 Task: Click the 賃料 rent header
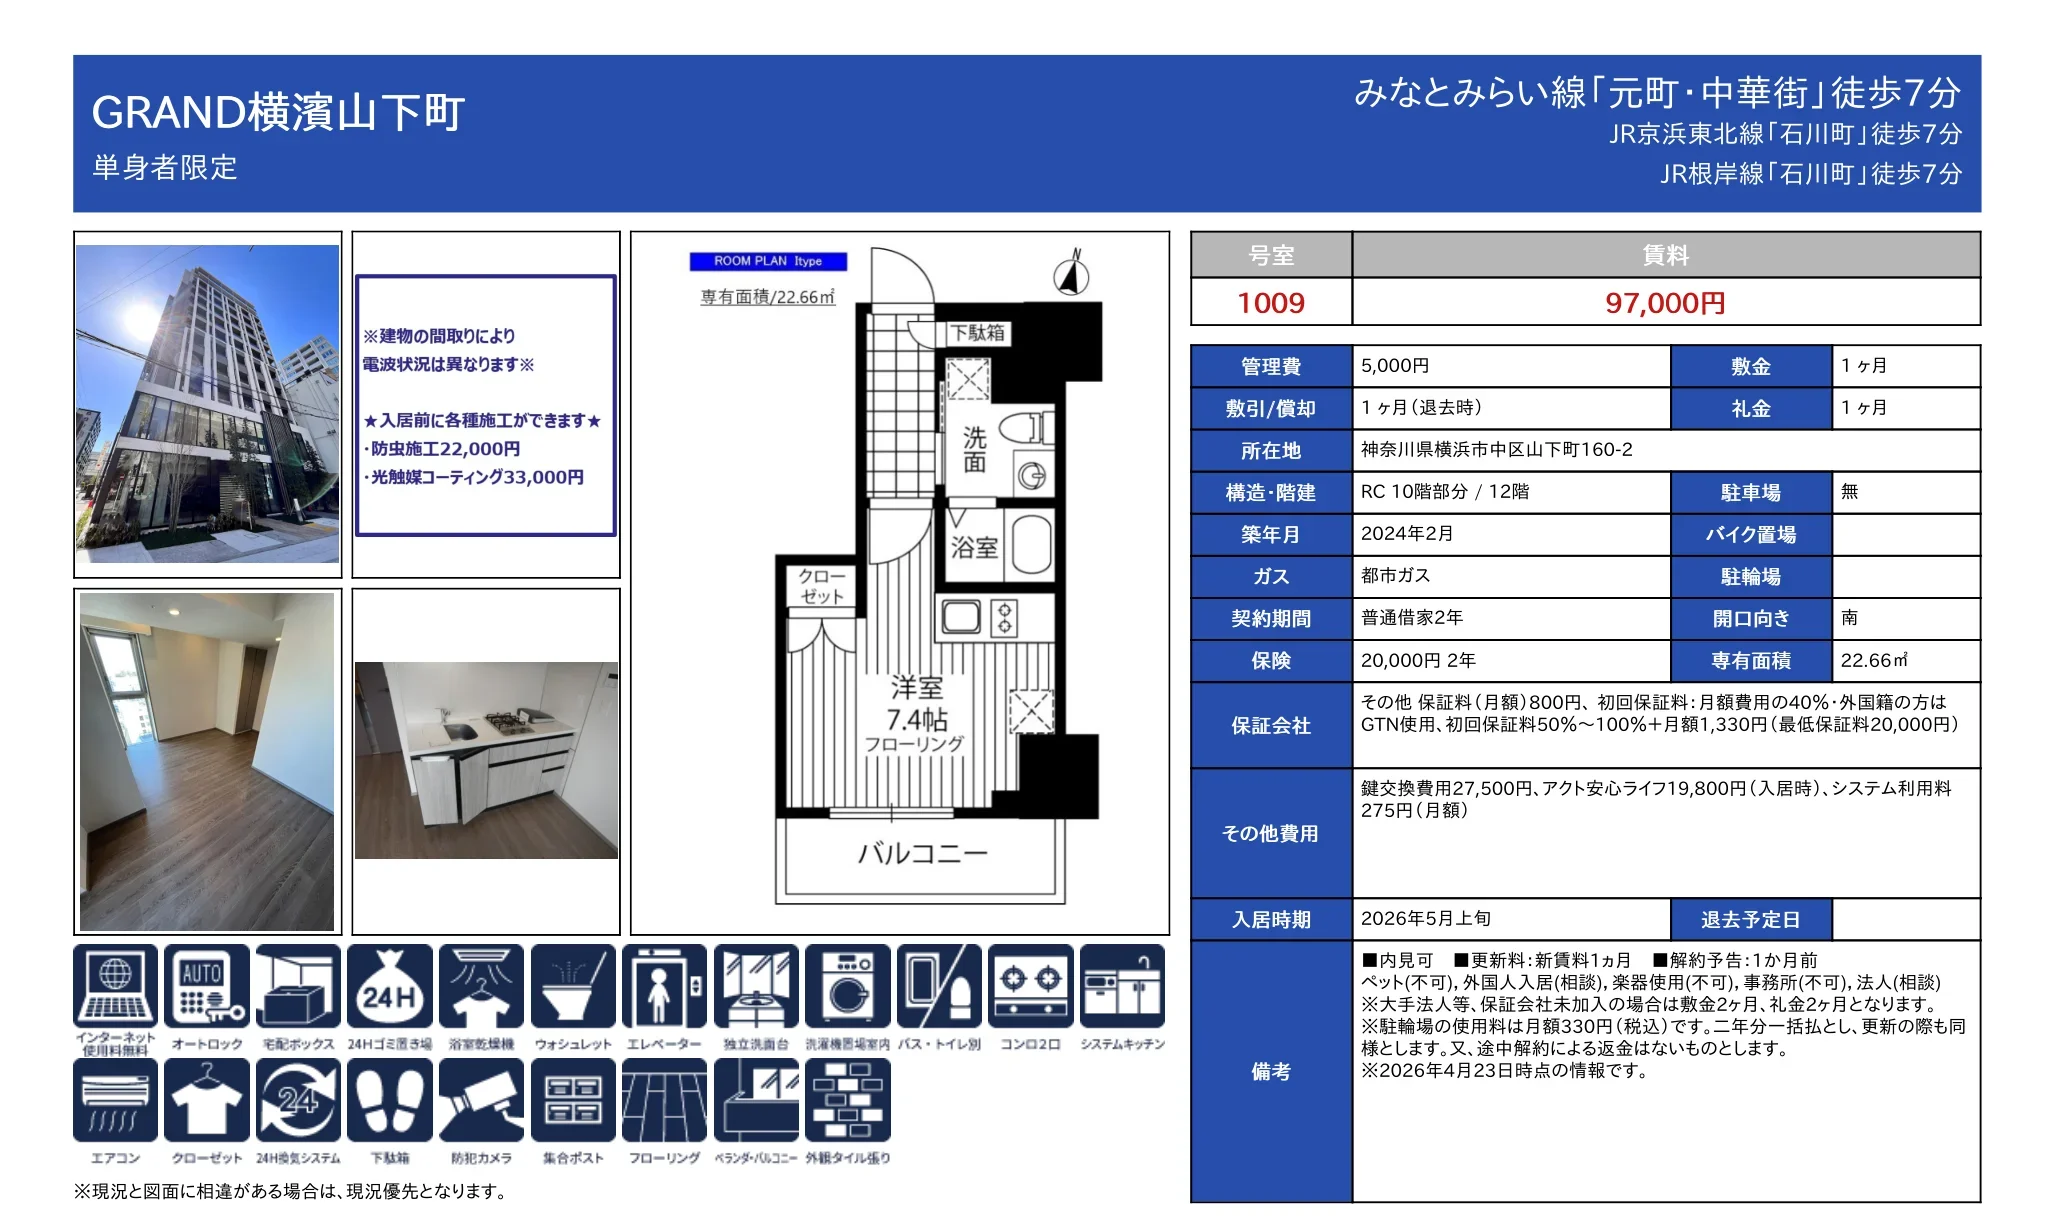pos(1666,257)
